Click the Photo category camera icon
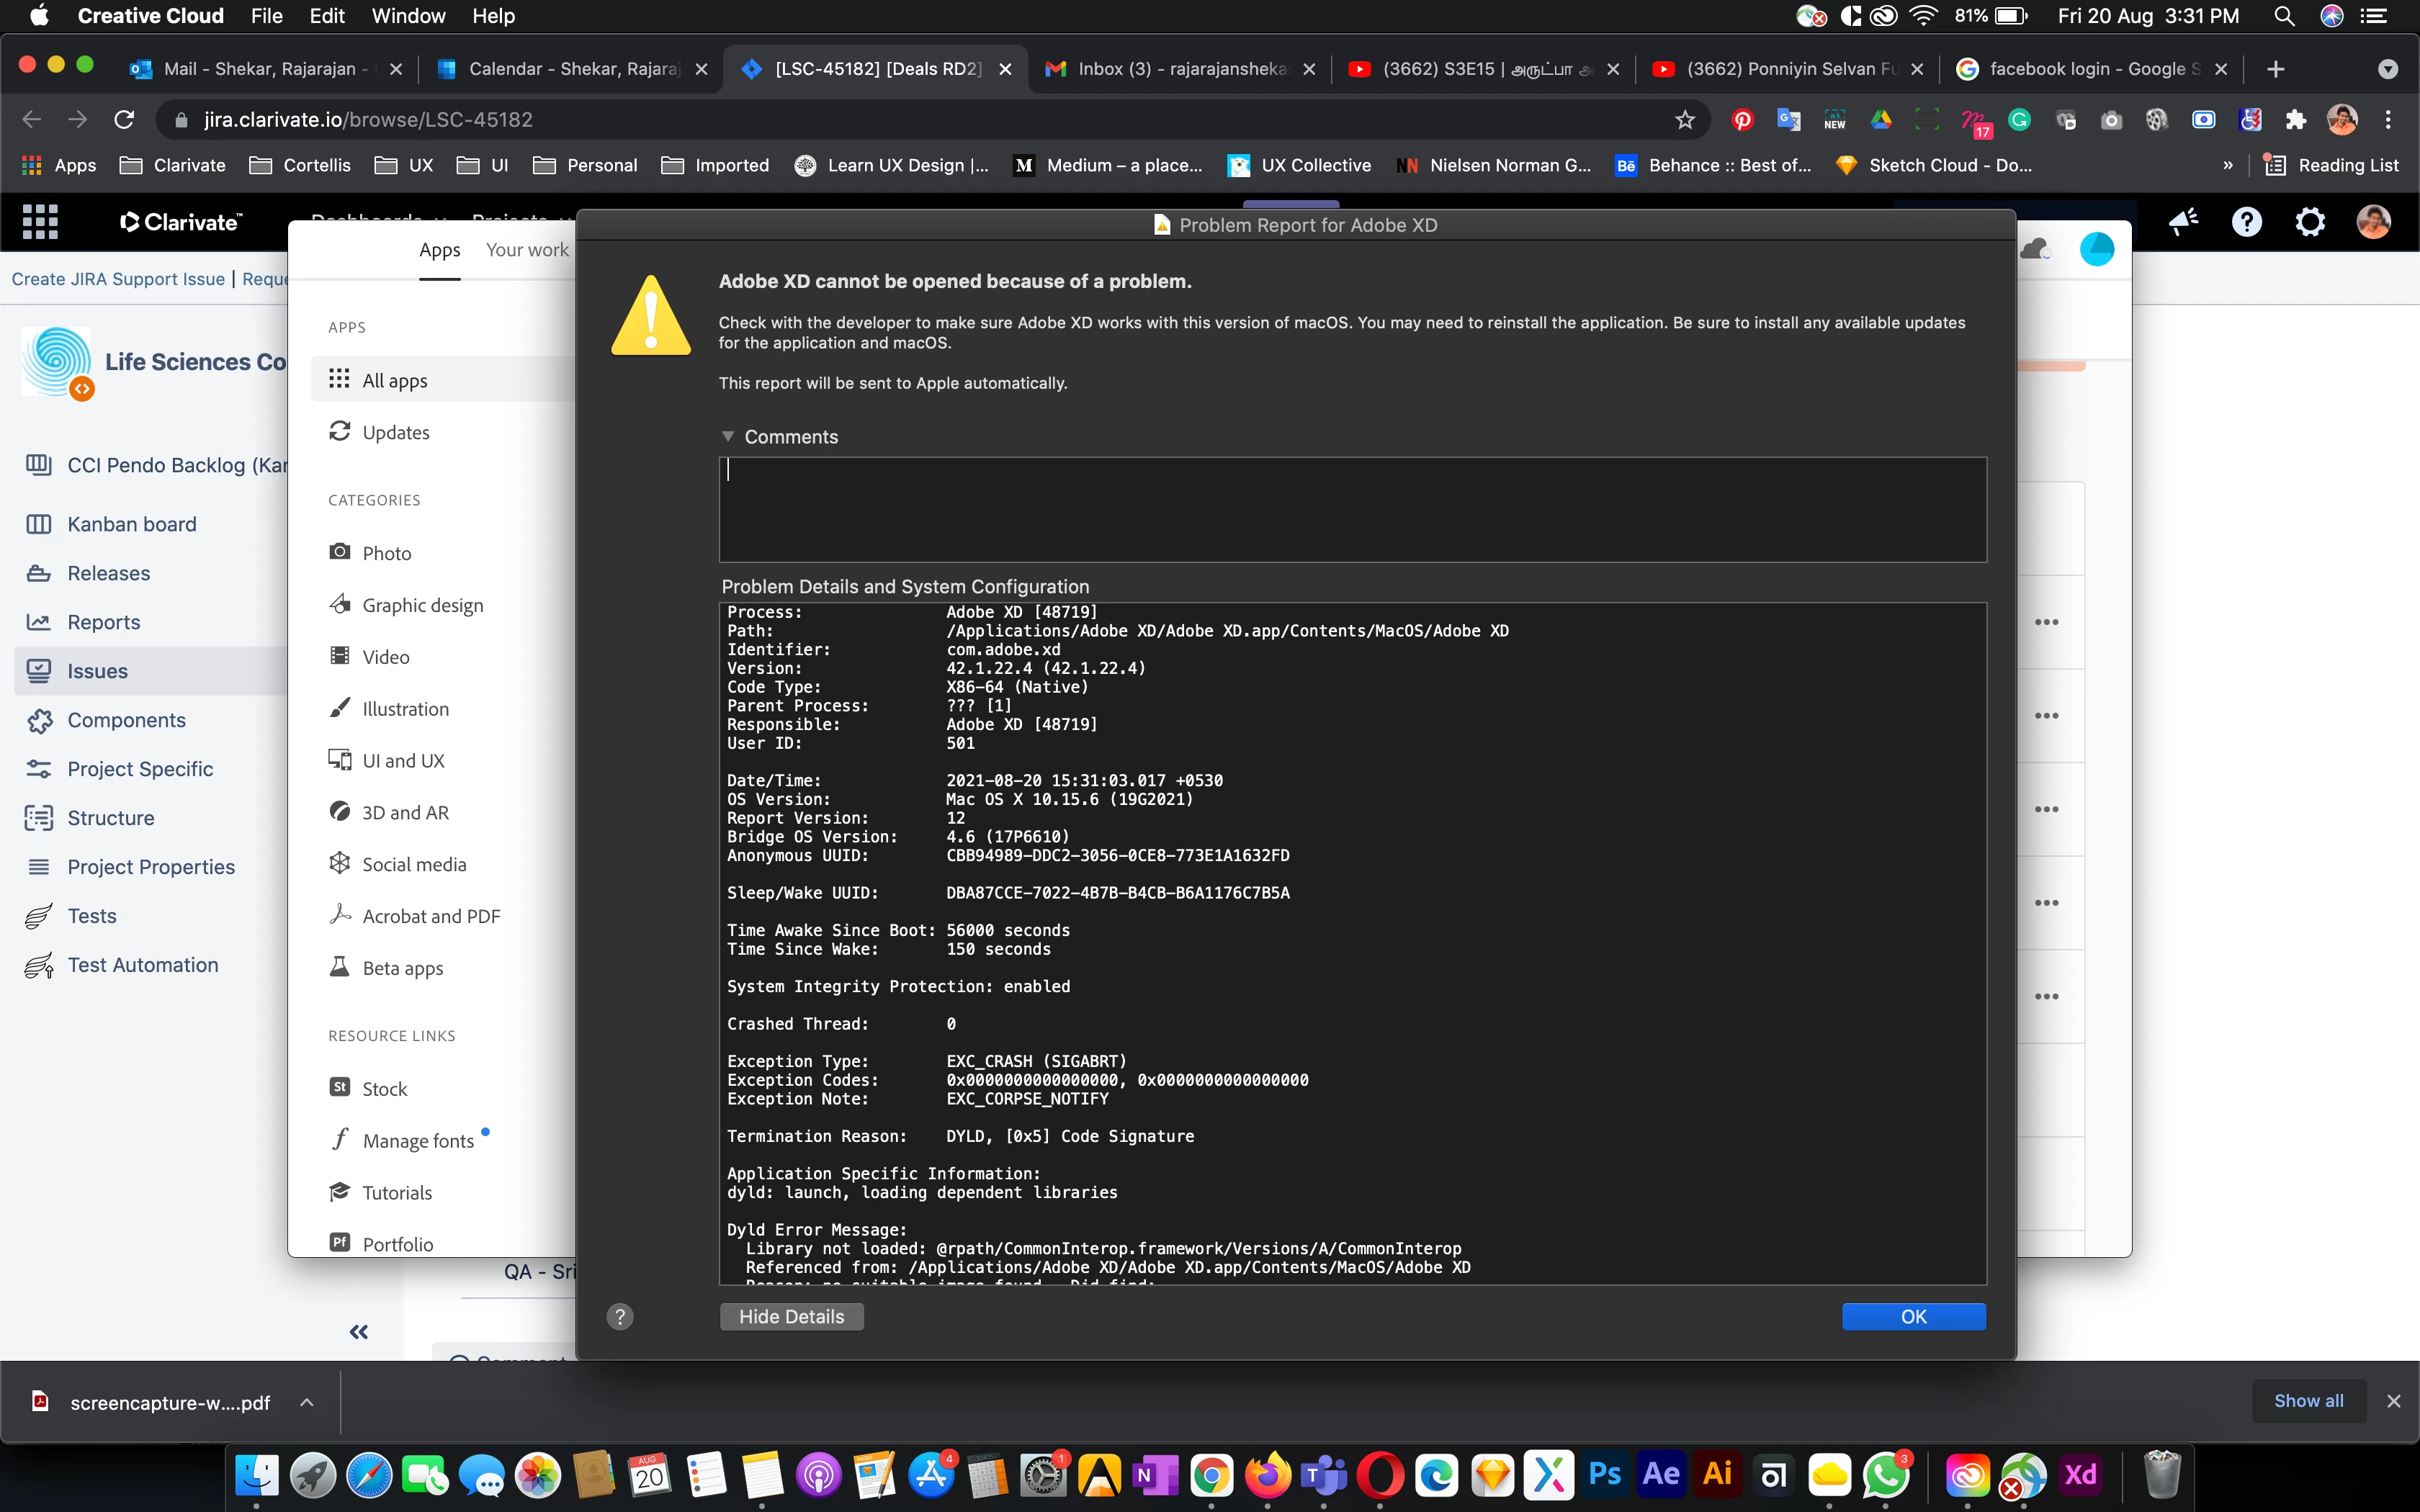 pyautogui.click(x=340, y=552)
